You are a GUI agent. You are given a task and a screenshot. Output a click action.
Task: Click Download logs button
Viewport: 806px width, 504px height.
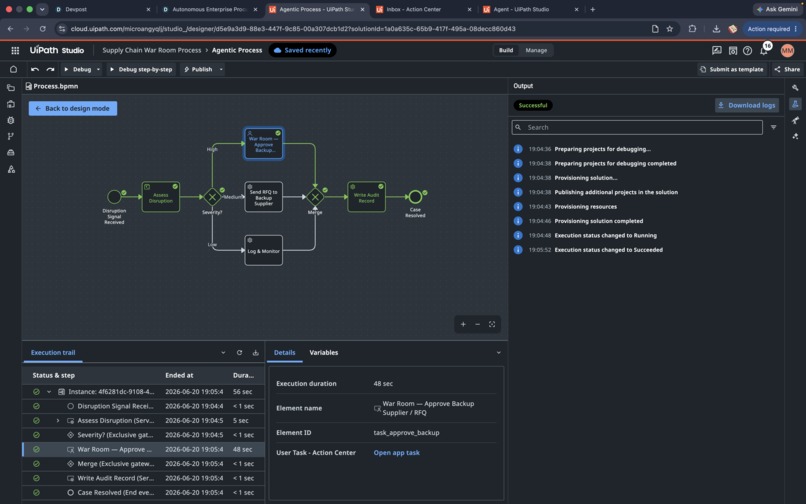(747, 105)
